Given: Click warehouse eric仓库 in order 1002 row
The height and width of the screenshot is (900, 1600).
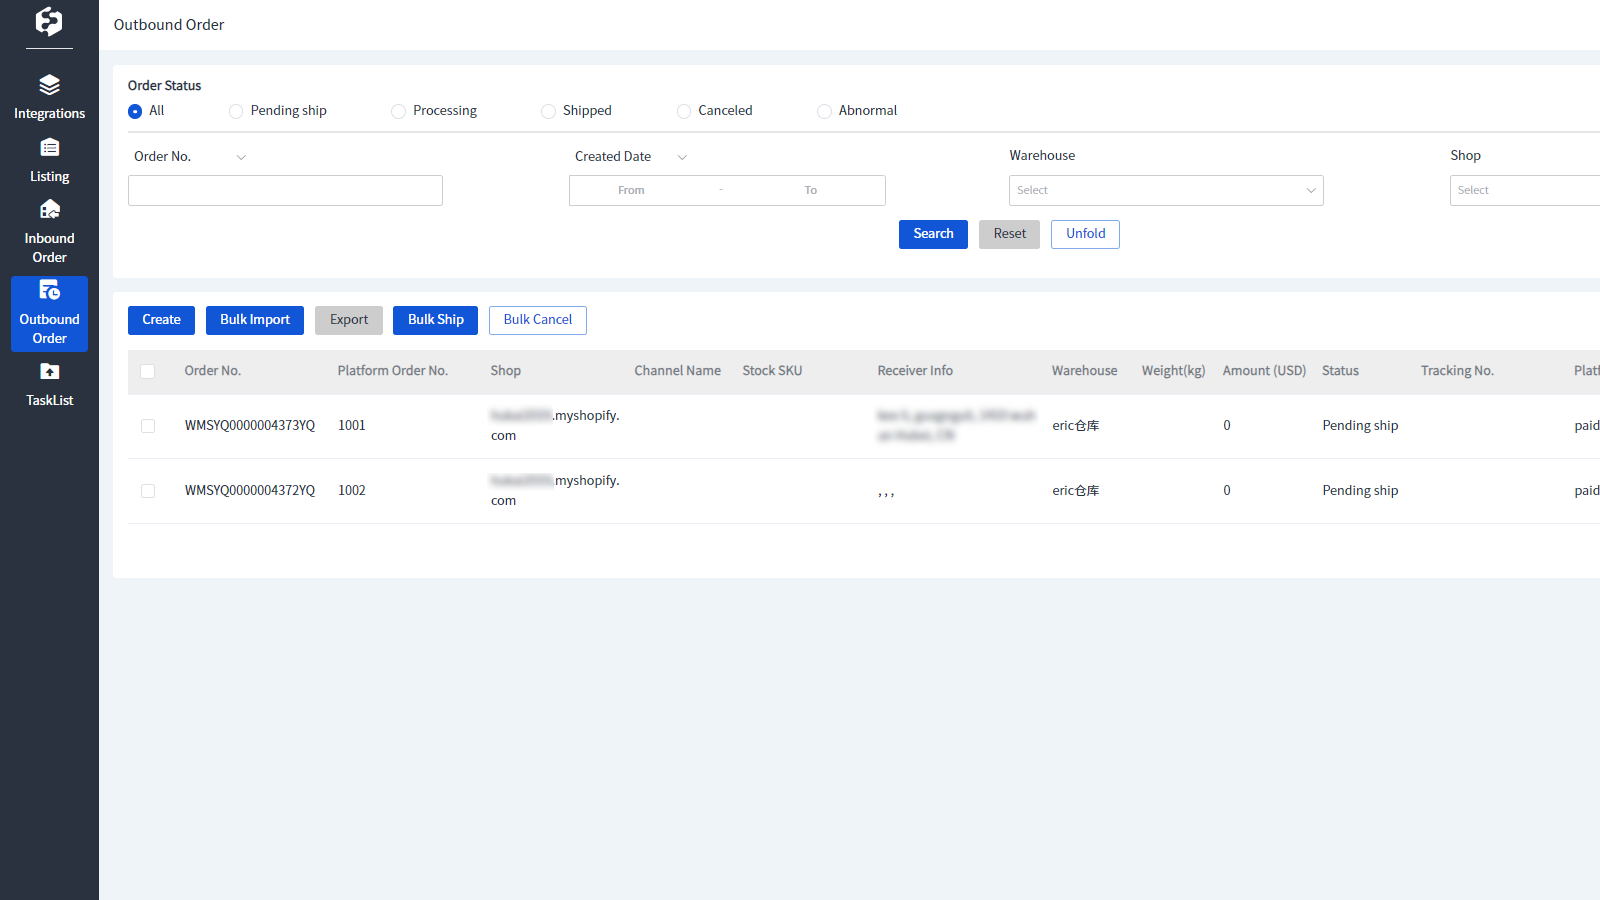Looking at the screenshot, I should pyautogui.click(x=1075, y=491).
